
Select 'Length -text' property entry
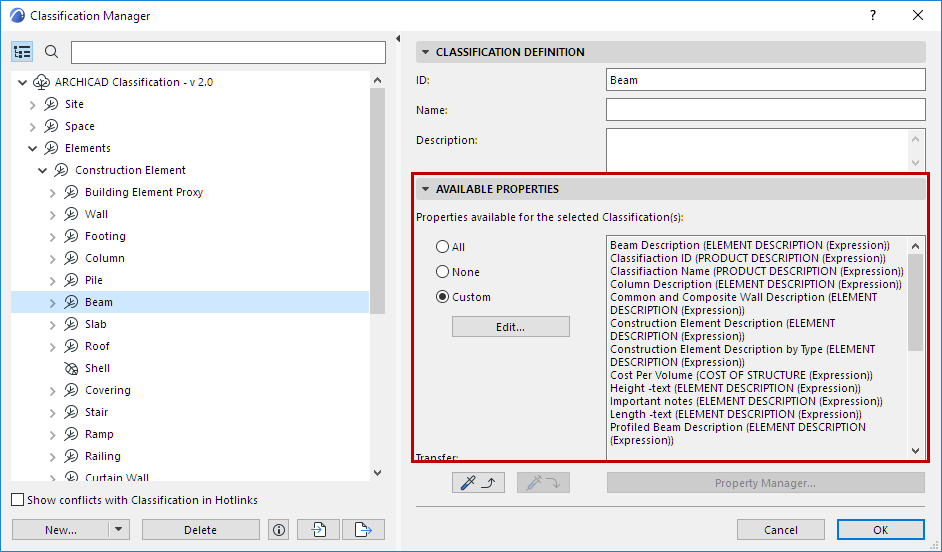(x=736, y=414)
